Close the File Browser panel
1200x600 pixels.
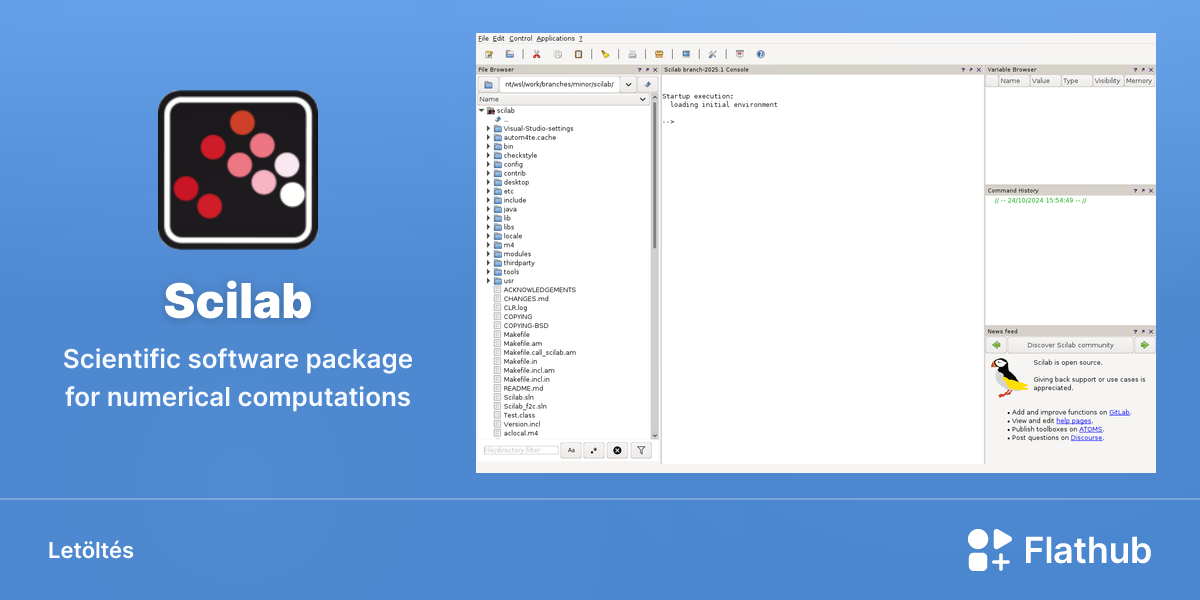pos(656,70)
